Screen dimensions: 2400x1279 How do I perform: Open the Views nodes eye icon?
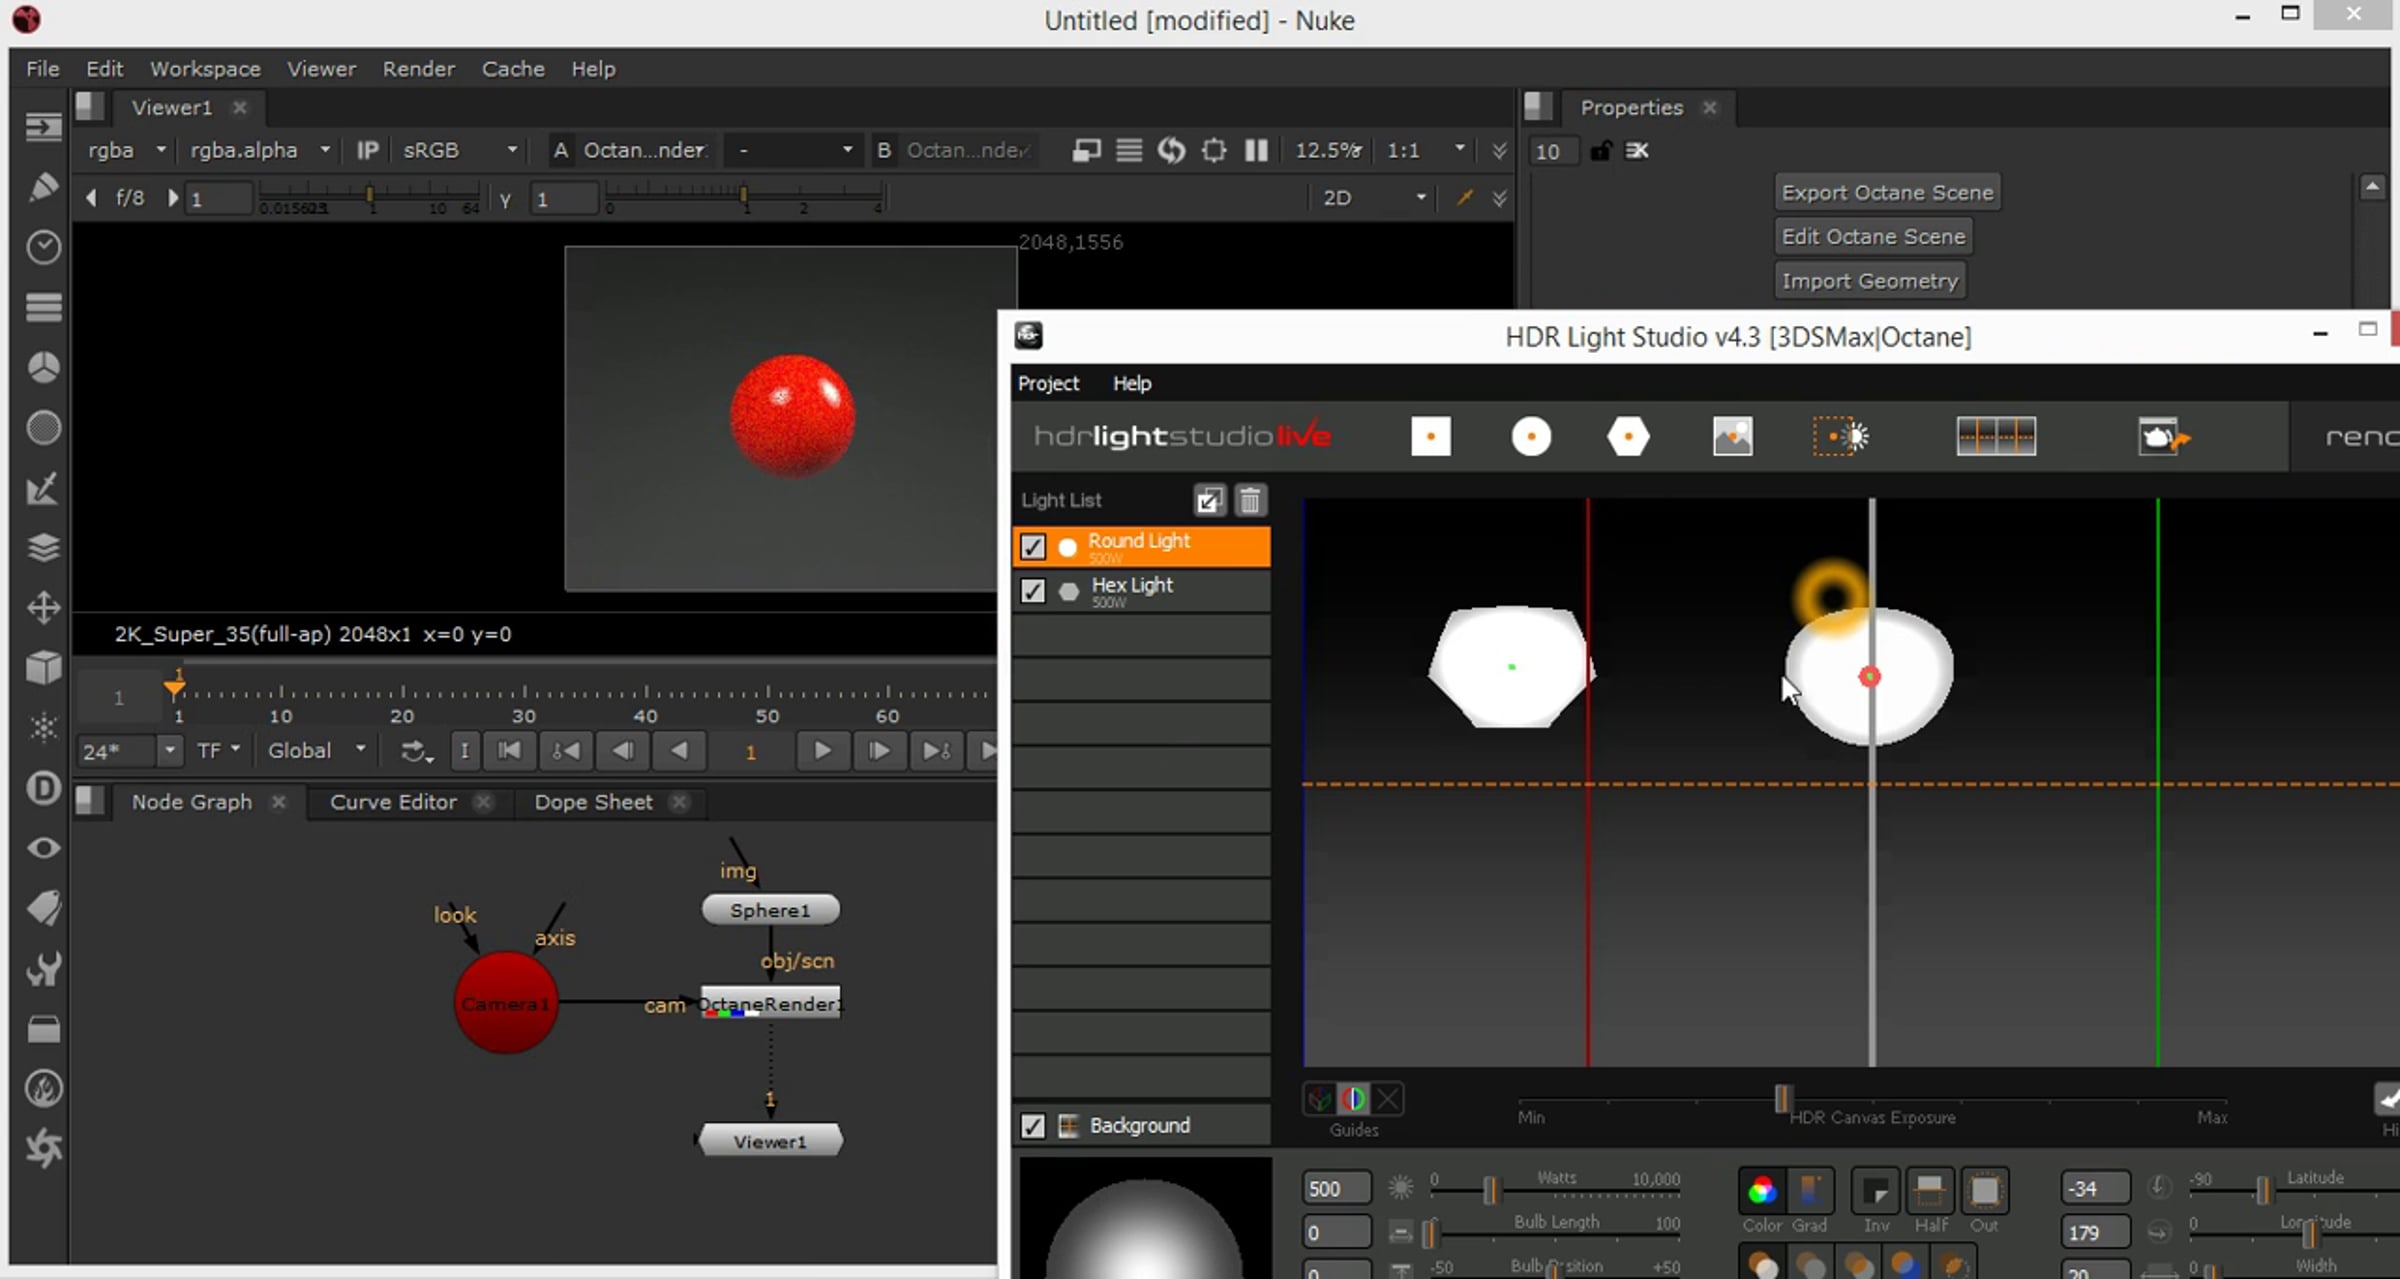pos(43,847)
